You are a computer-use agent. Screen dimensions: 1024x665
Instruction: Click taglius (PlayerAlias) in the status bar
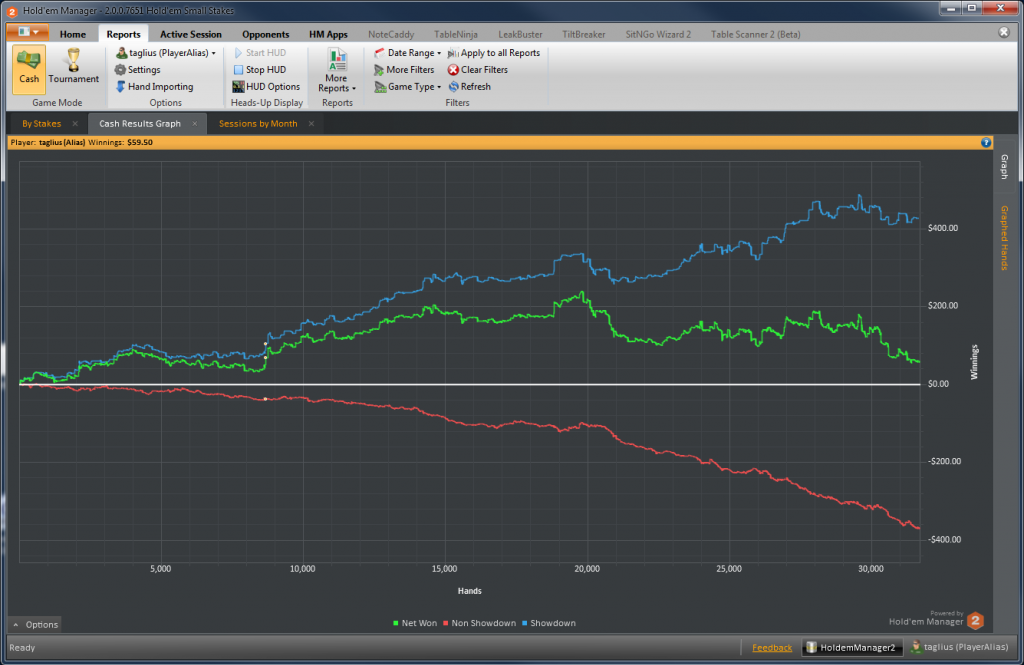[959, 647]
